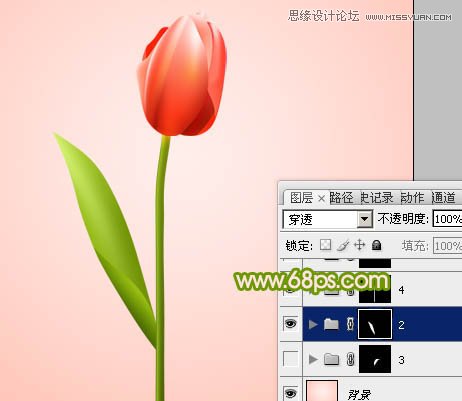Select the mask thumbnail of group 4
Viewport: 462px width, 401px height.
click(375, 289)
